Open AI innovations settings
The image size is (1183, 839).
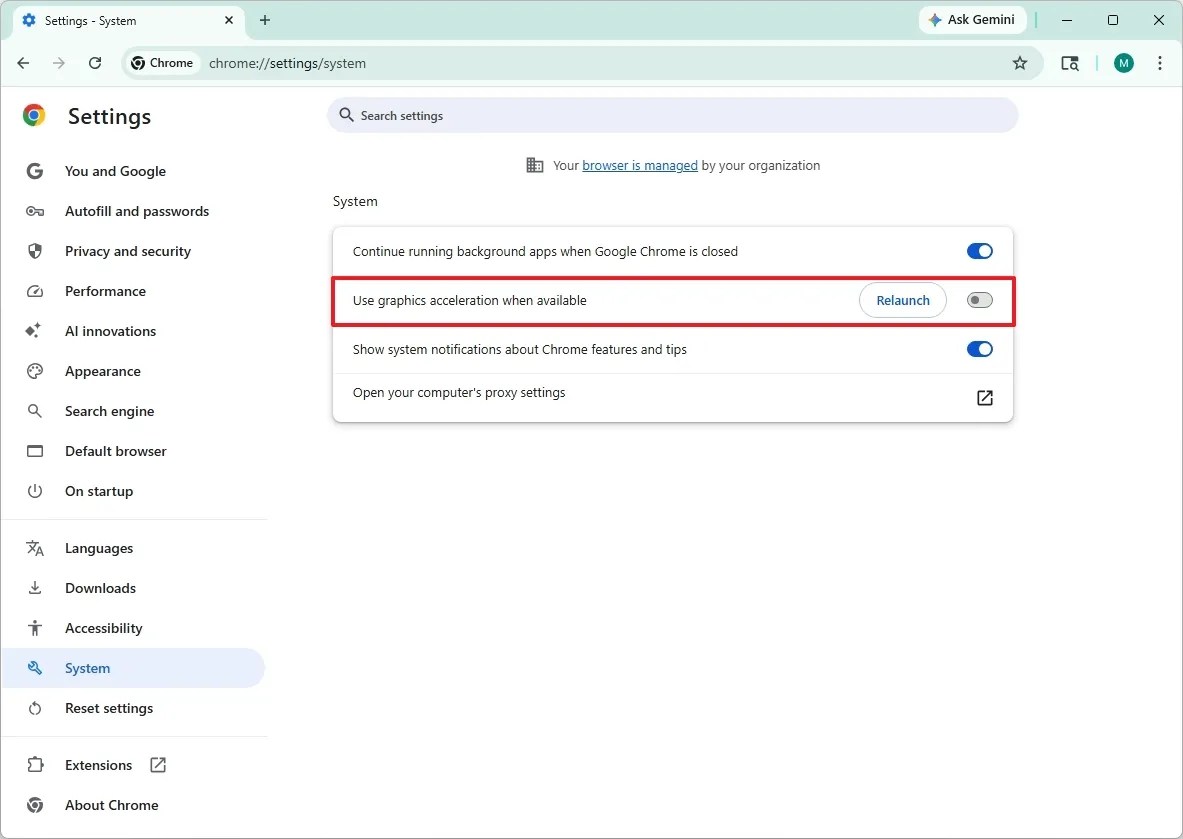click(110, 331)
